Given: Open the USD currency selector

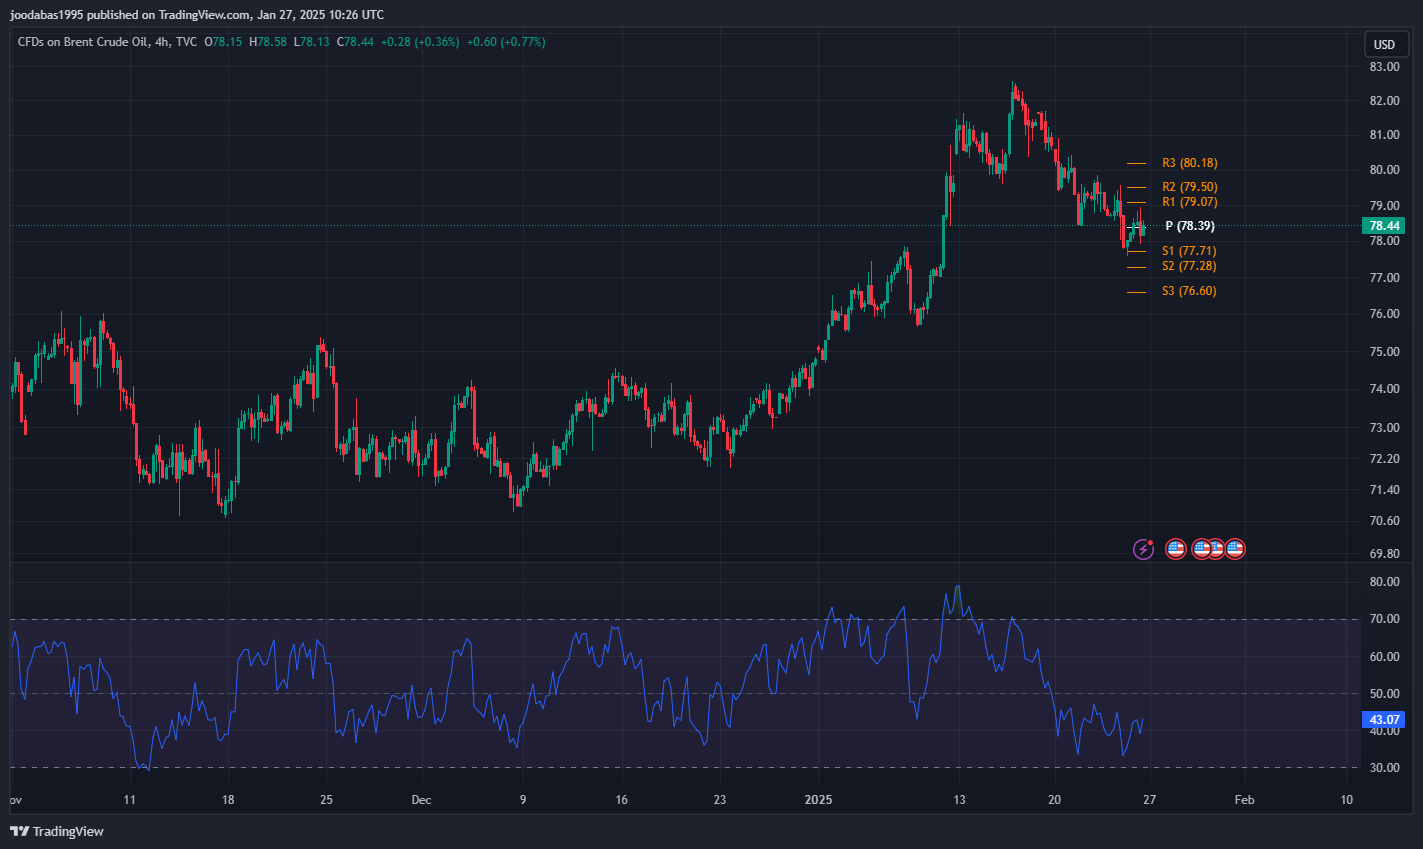Looking at the screenshot, I should coord(1384,44).
